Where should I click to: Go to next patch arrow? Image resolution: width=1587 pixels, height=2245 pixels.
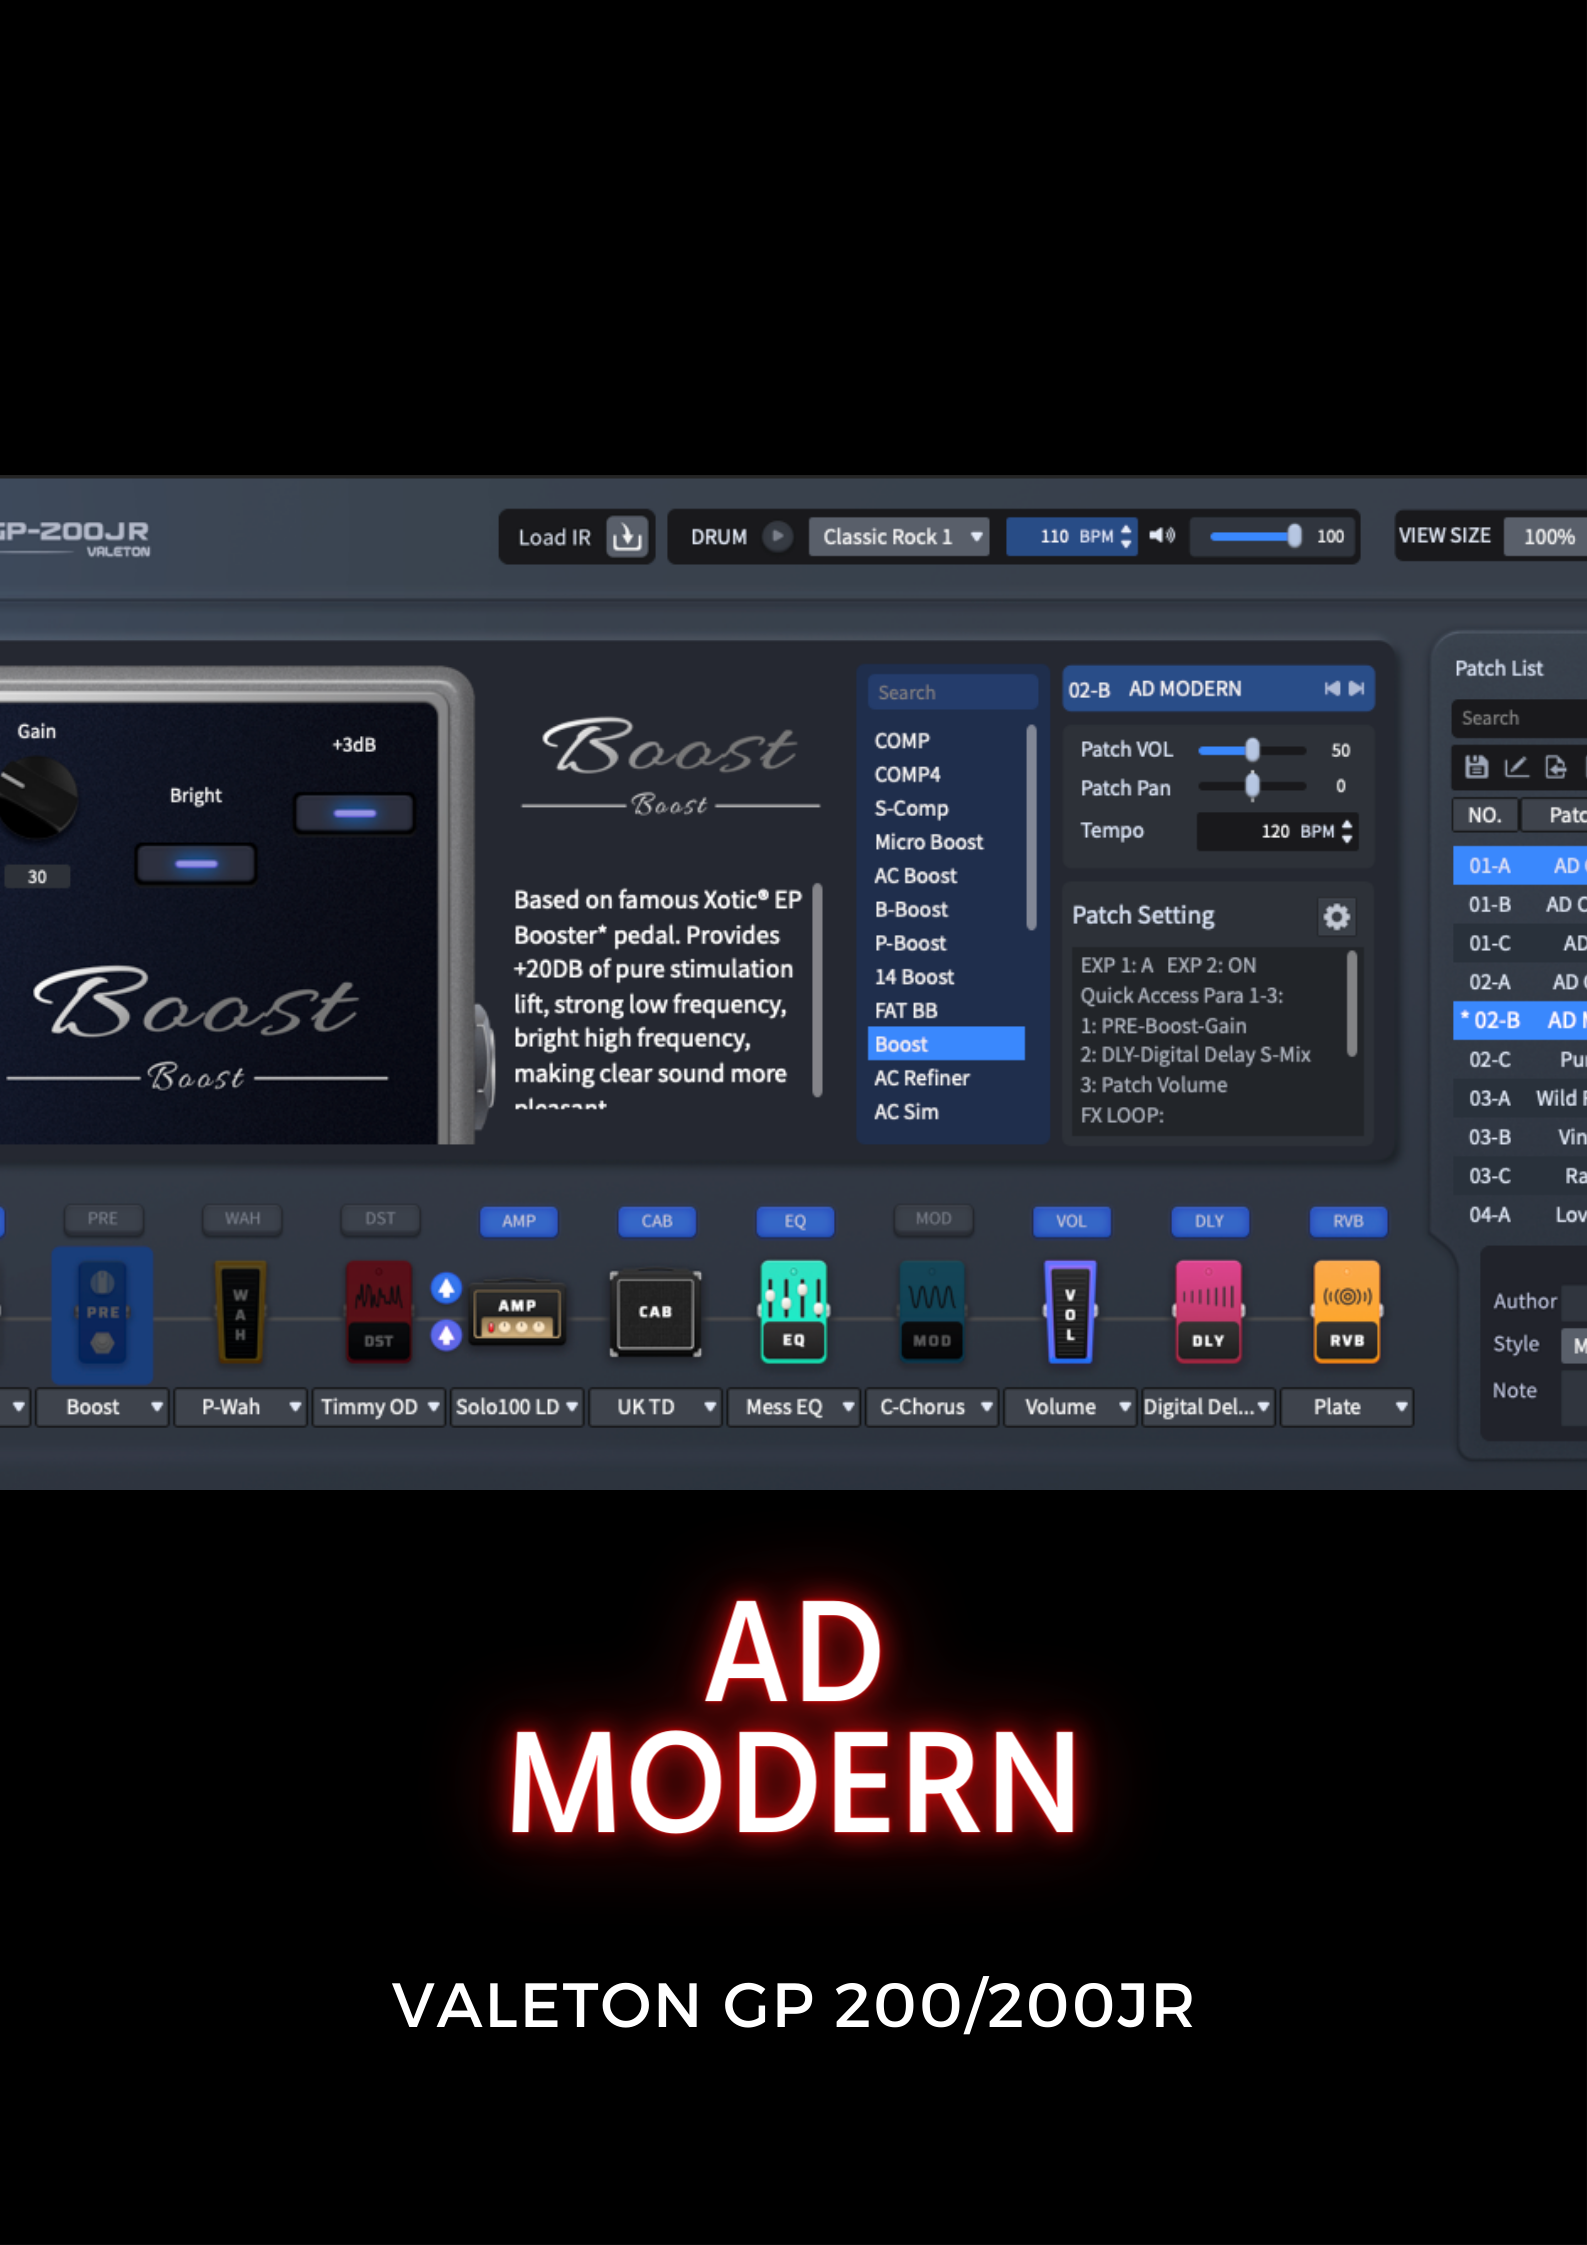point(1356,688)
